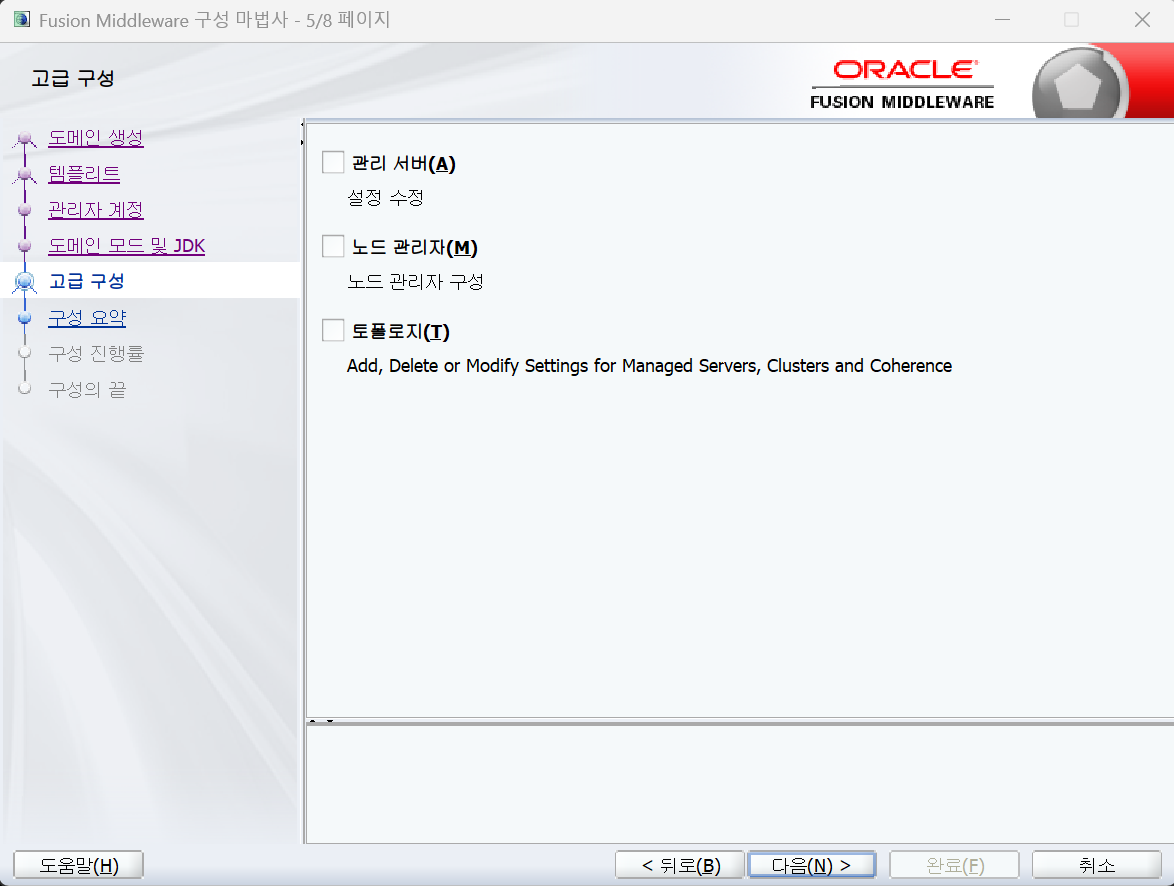Open the 템플리트 step link

84,174
